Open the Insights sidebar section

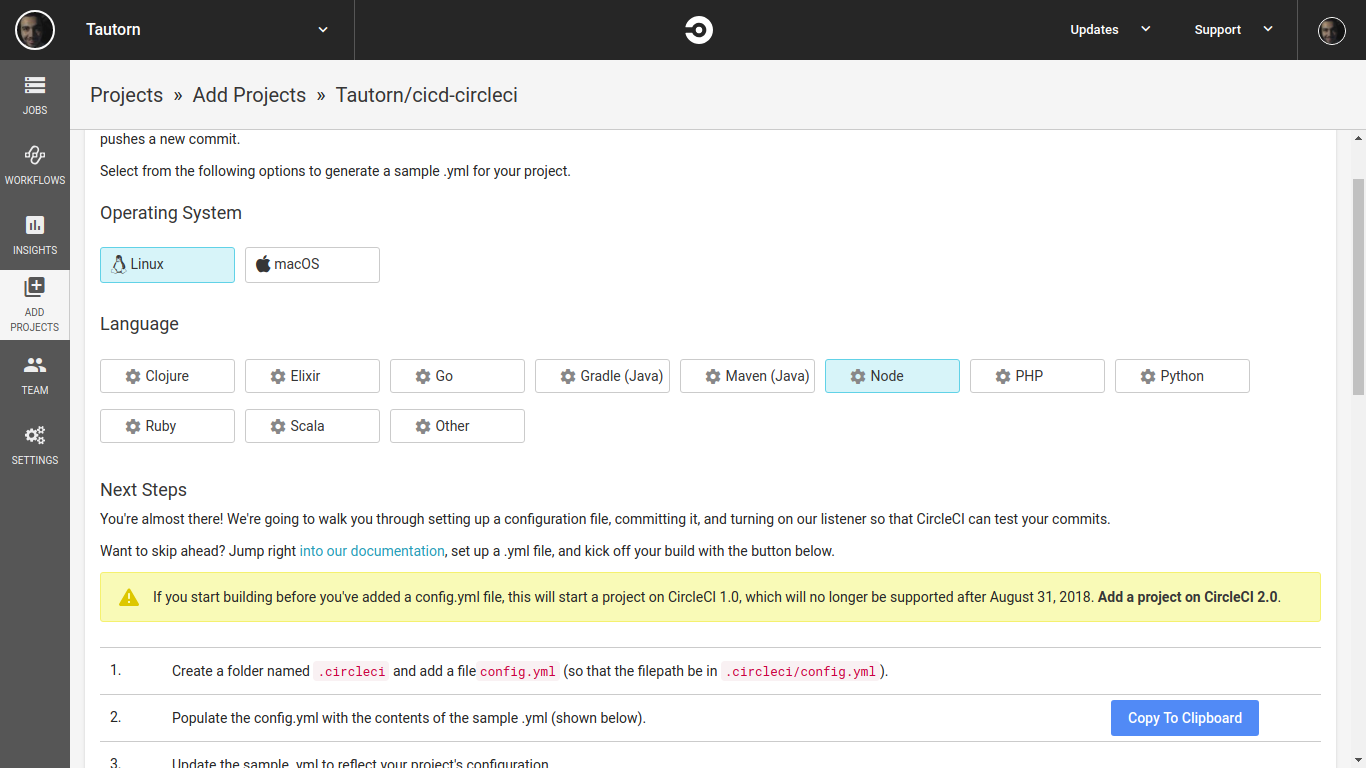[x=35, y=235]
